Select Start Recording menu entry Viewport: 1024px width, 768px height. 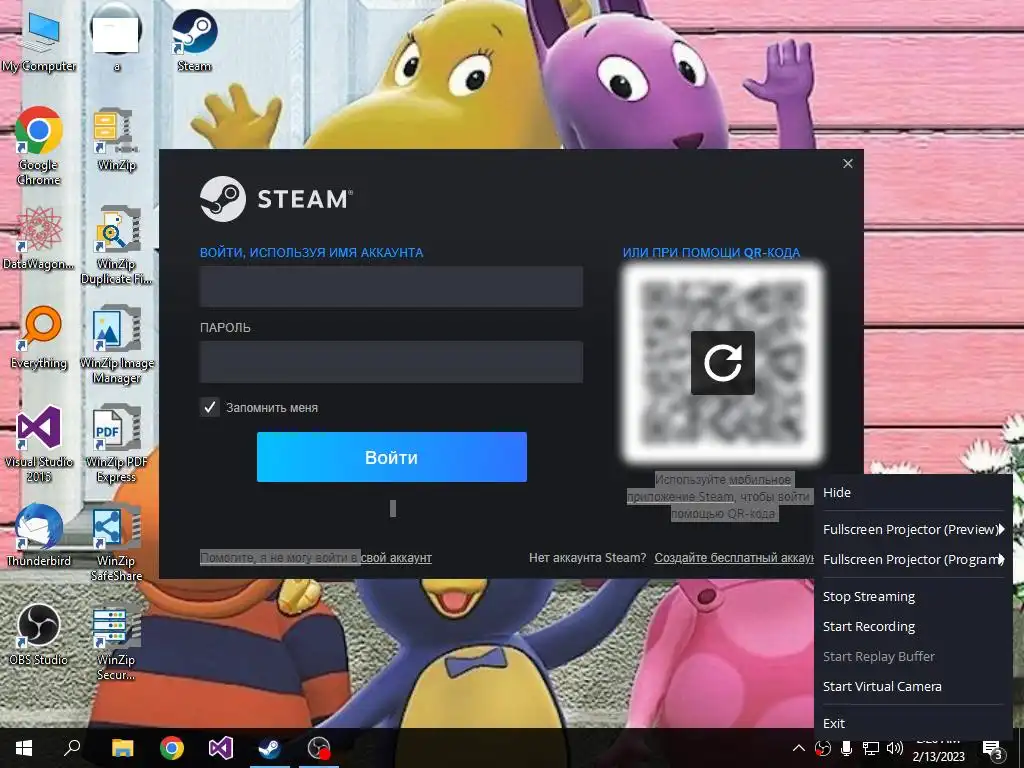coord(913,626)
